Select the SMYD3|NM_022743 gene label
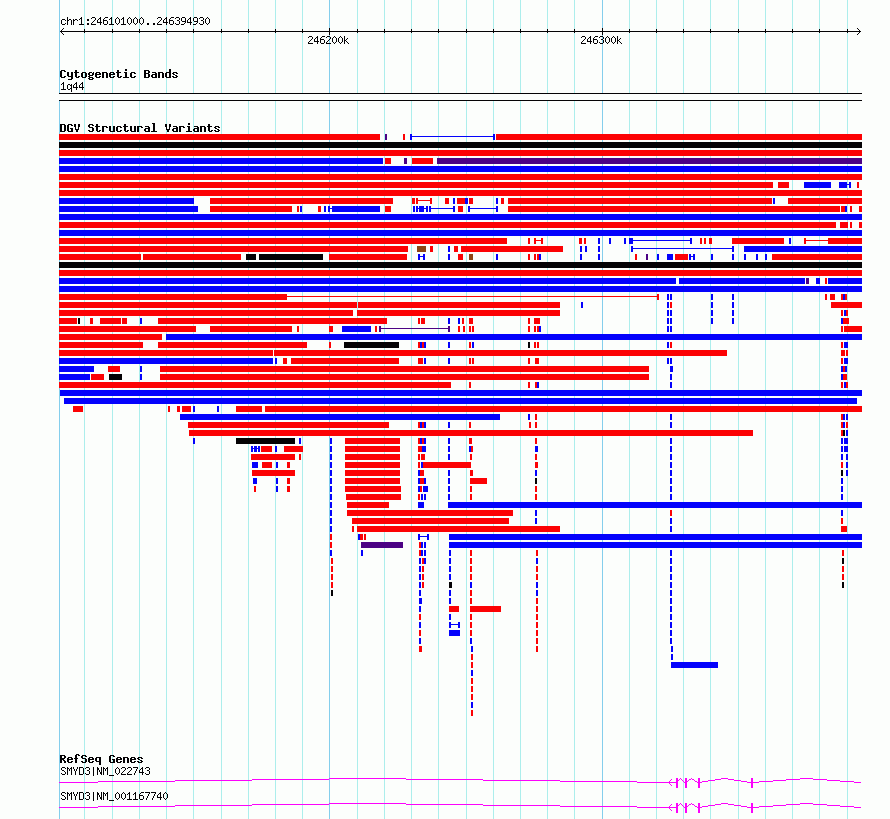The width and height of the screenshot is (890, 819). (106, 771)
